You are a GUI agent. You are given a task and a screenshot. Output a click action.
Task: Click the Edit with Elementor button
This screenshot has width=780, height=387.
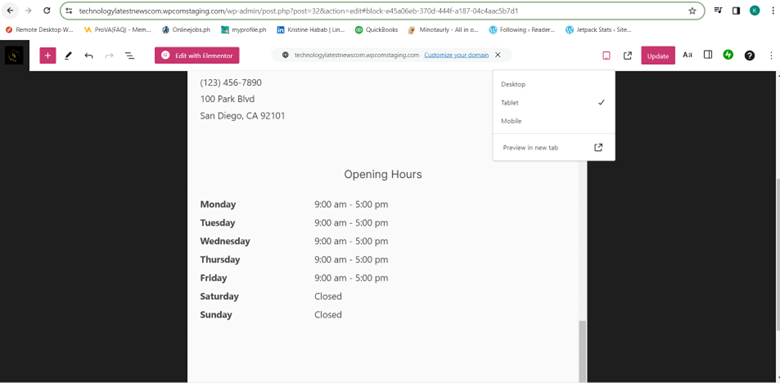coord(197,56)
